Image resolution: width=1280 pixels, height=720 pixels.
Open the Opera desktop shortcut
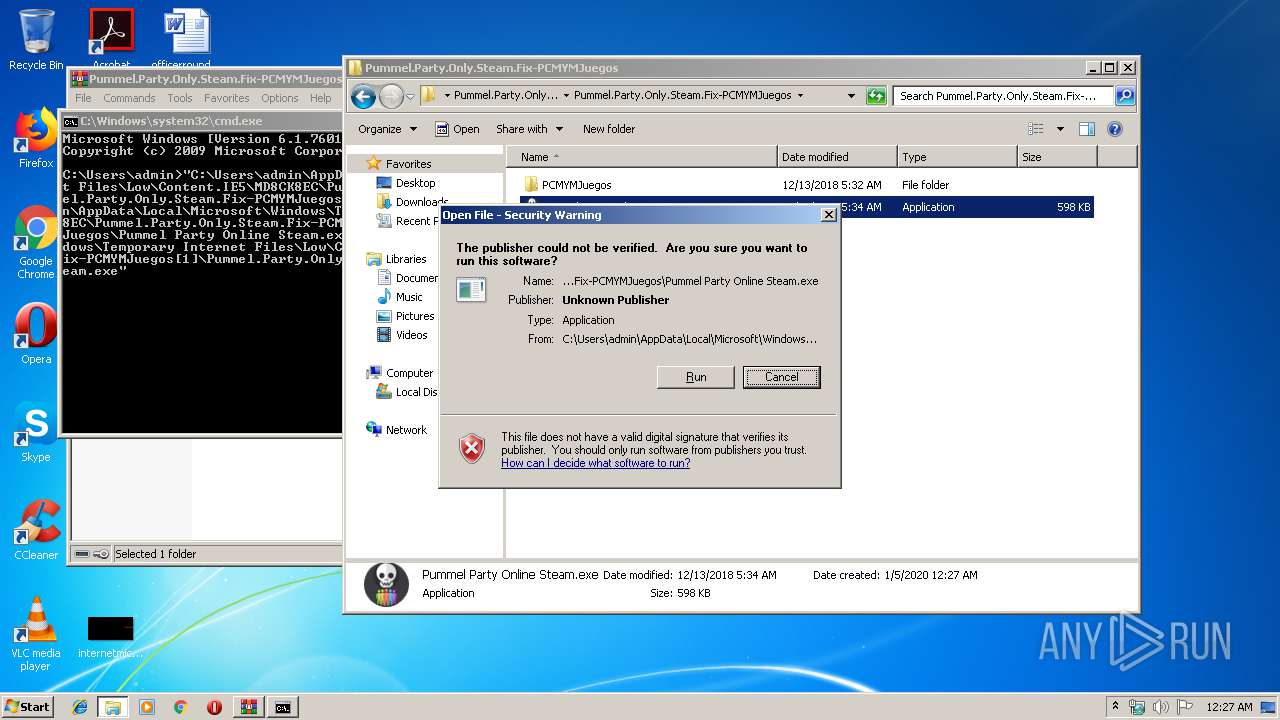pos(36,334)
